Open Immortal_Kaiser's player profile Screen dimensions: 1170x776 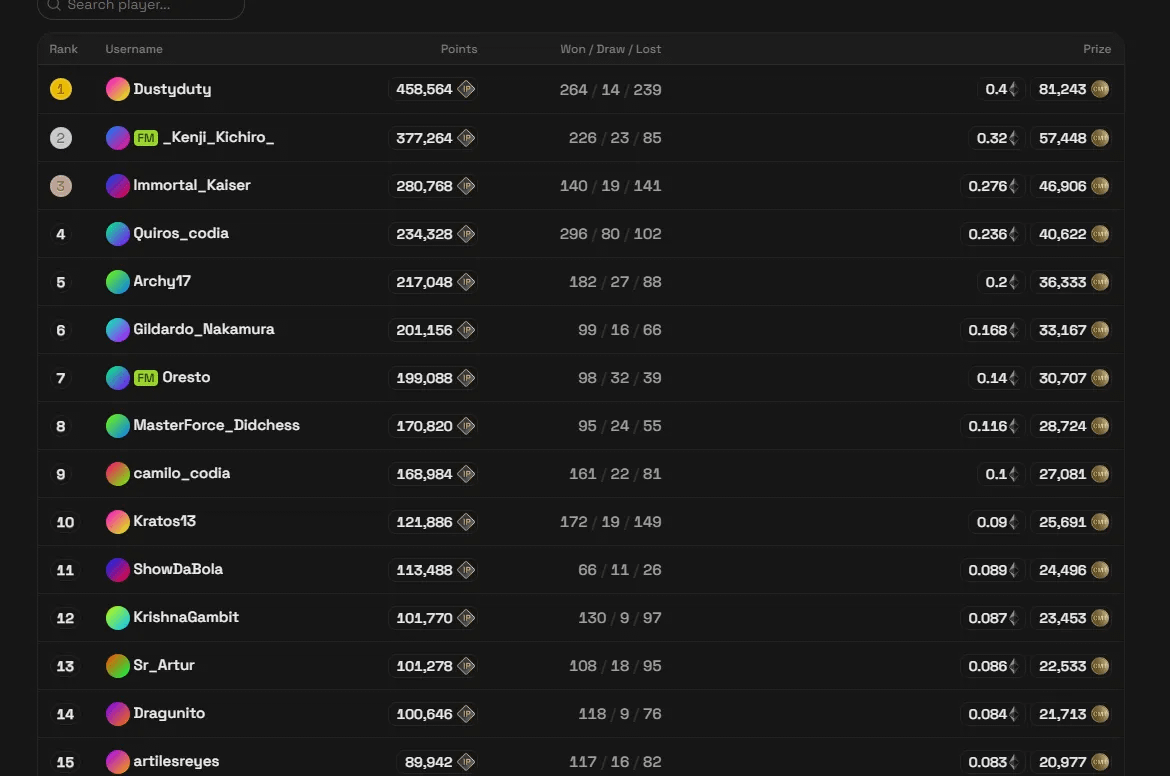point(192,185)
